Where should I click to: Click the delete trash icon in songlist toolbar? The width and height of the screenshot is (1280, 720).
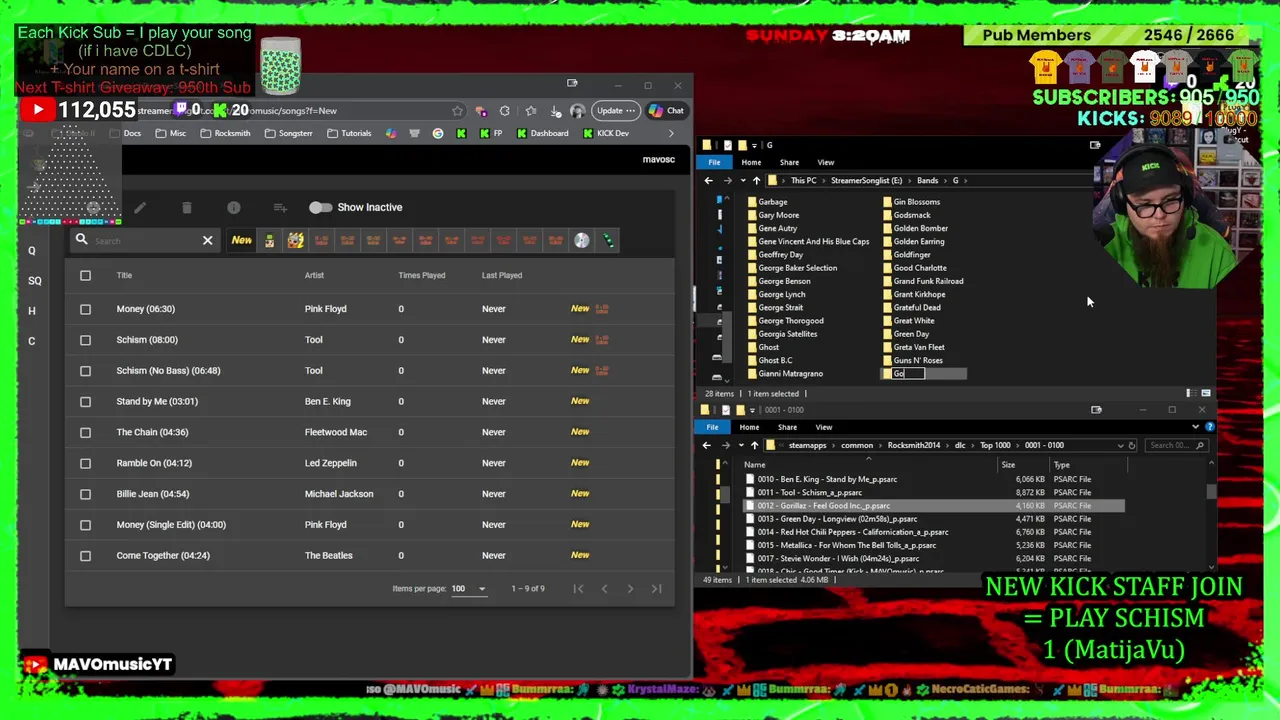point(186,207)
